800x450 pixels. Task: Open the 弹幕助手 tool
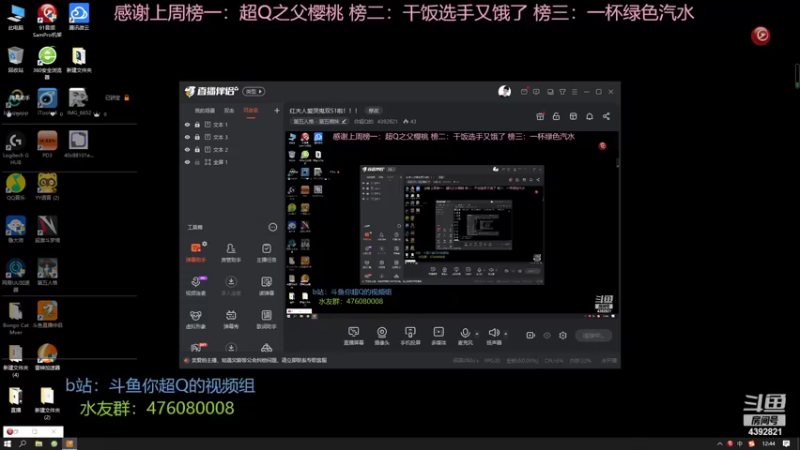(x=195, y=253)
